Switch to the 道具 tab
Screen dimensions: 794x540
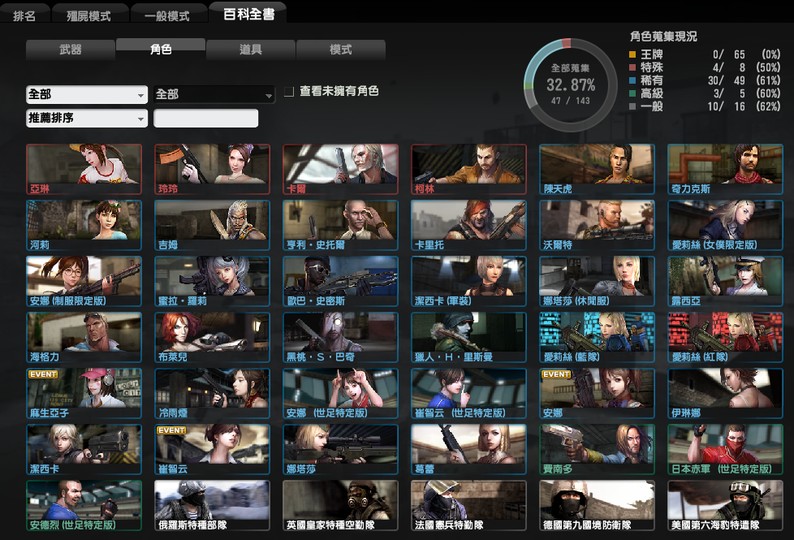pos(251,50)
